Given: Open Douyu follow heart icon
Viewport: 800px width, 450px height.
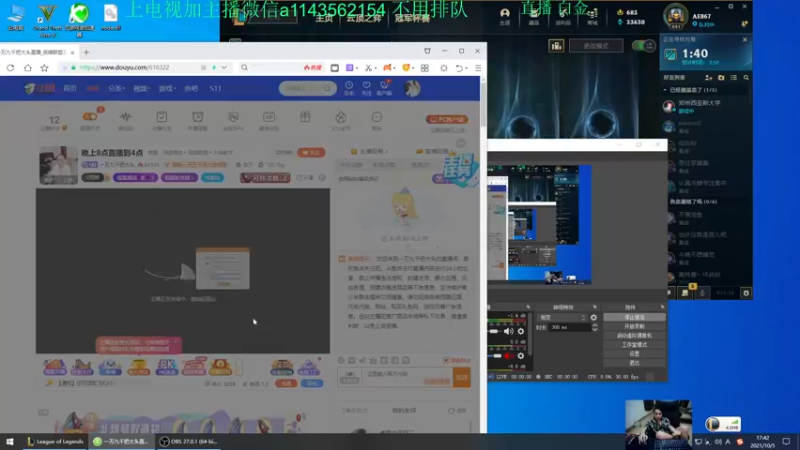Looking at the screenshot, I should coord(366,85).
